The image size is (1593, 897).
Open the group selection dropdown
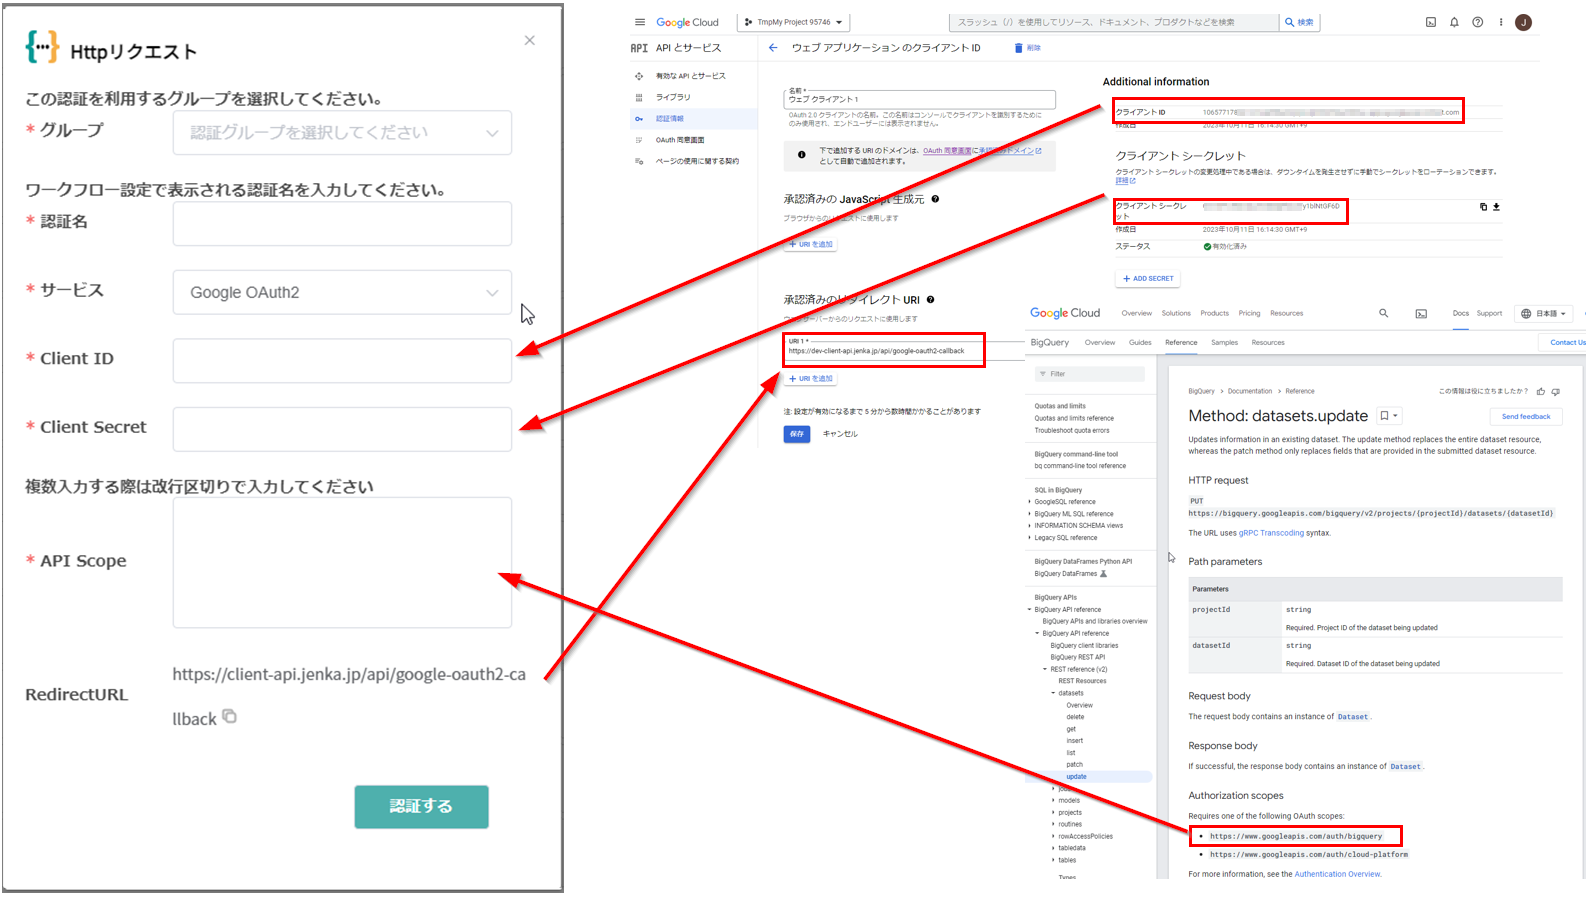(x=342, y=133)
